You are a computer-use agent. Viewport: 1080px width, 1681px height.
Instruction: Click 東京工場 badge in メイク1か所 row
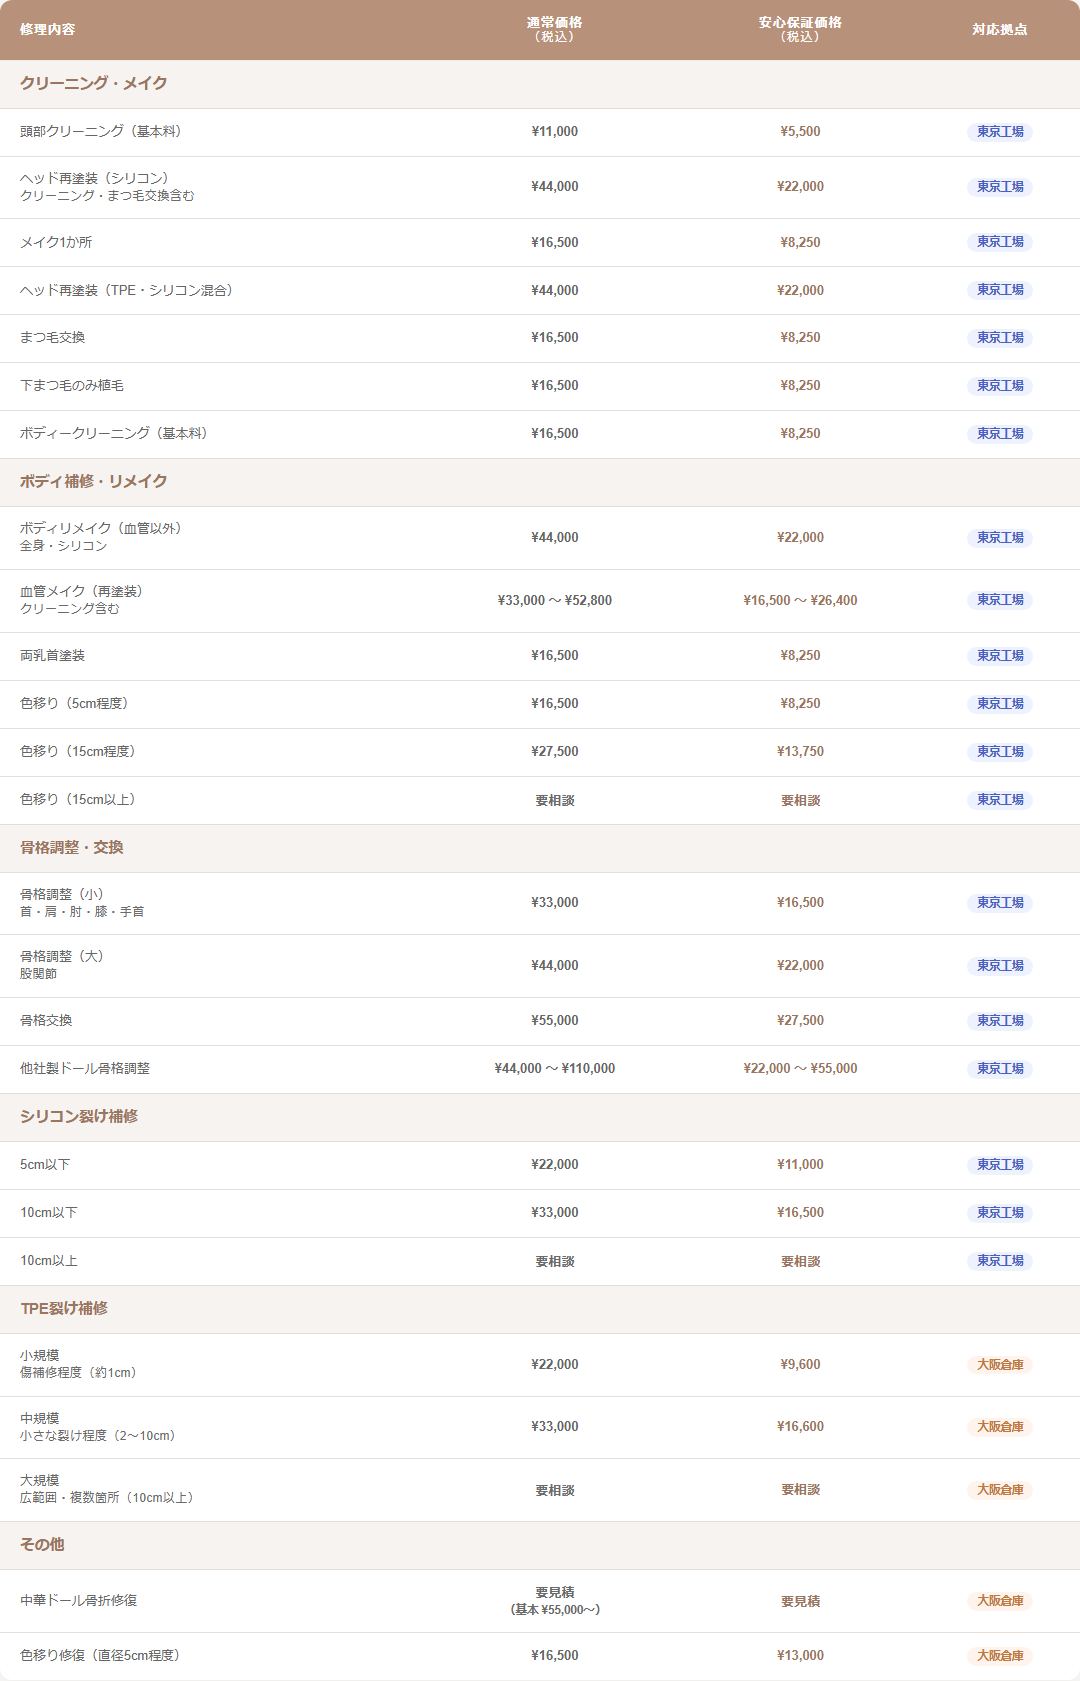click(x=1000, y=242)
